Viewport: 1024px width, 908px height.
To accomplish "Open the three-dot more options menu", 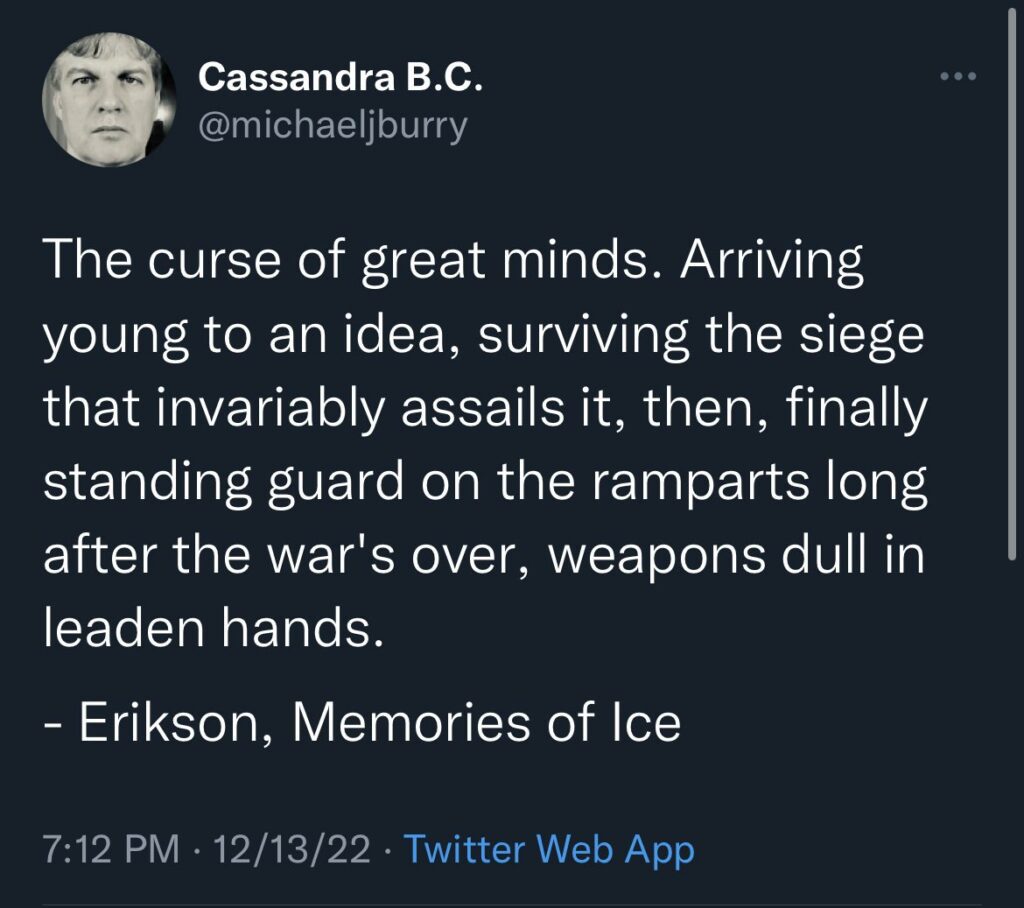I will click(x=960, y=77).
